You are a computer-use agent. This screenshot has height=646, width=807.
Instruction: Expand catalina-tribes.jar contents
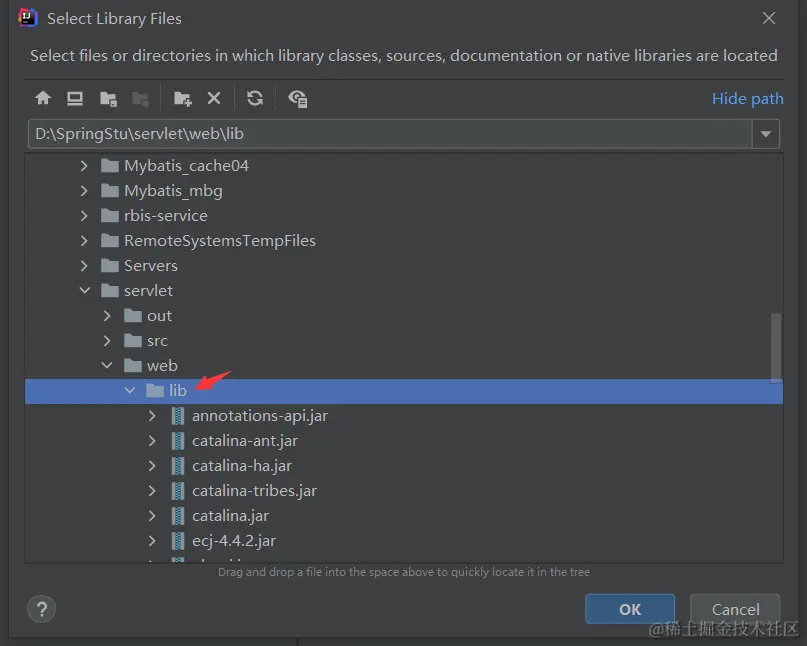pos(152,491)
